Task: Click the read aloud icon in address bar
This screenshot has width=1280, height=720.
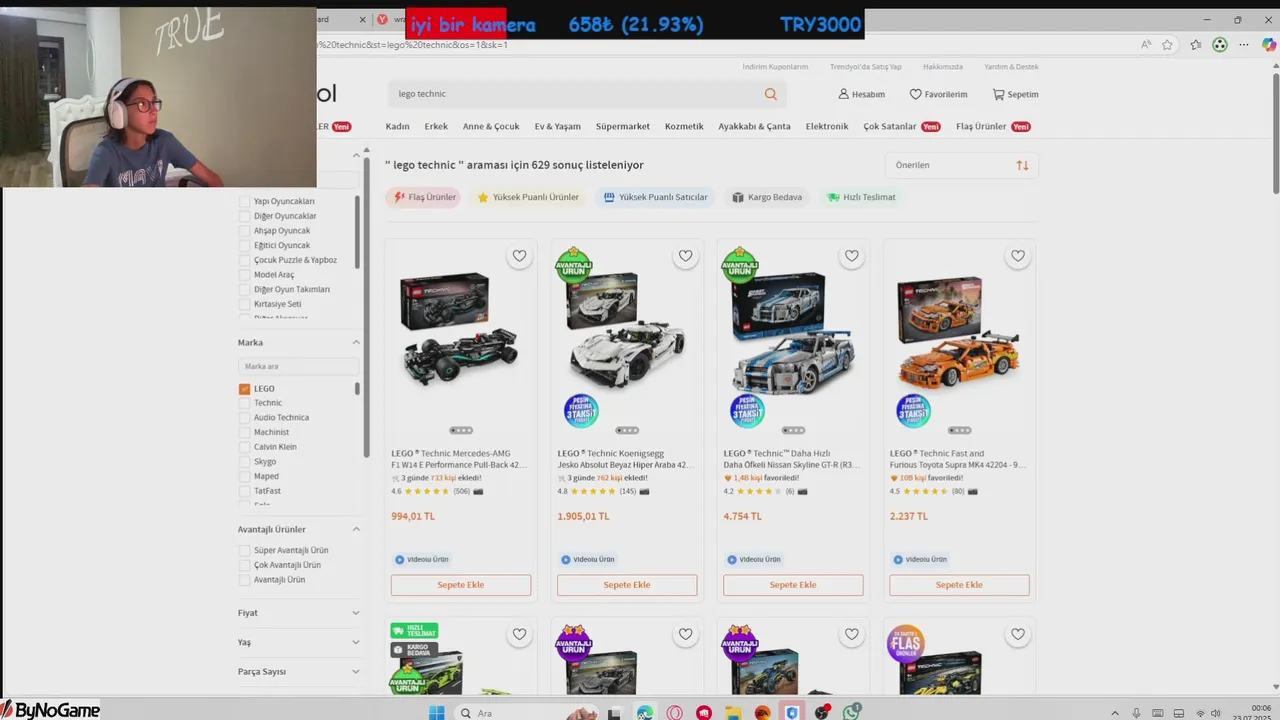Action: coord(1146,45)
